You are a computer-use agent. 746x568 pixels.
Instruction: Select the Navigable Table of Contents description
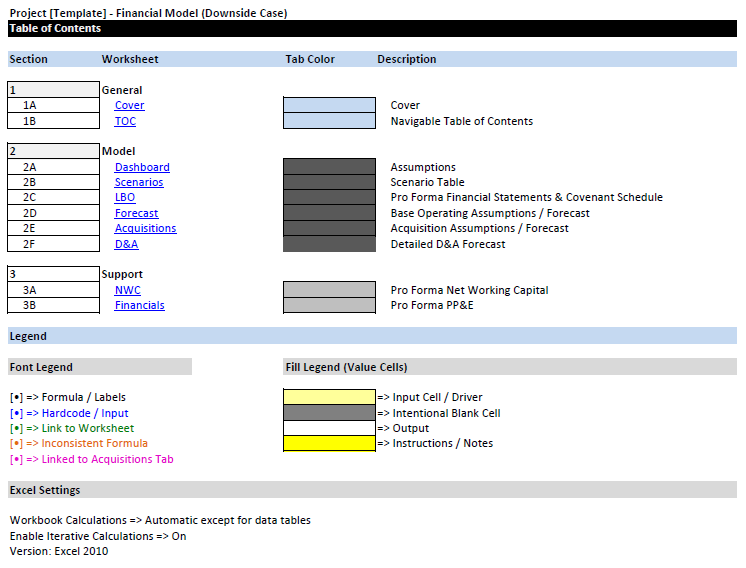(x=461, y=121)
